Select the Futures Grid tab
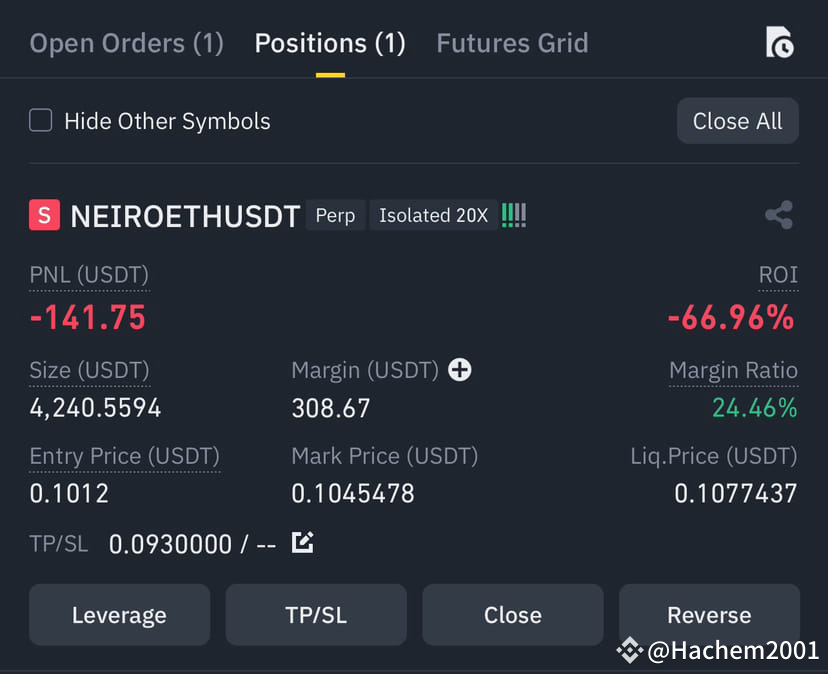 [x=512, y=43]
